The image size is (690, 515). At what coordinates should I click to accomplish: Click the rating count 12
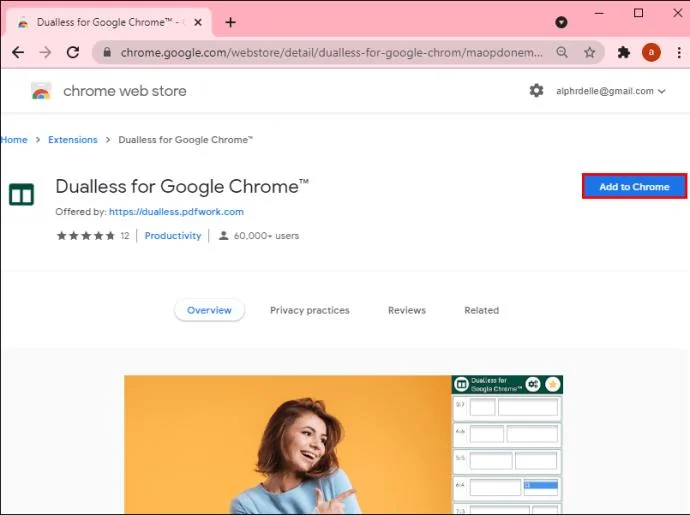pyautogui.click(x=125, y=236)
